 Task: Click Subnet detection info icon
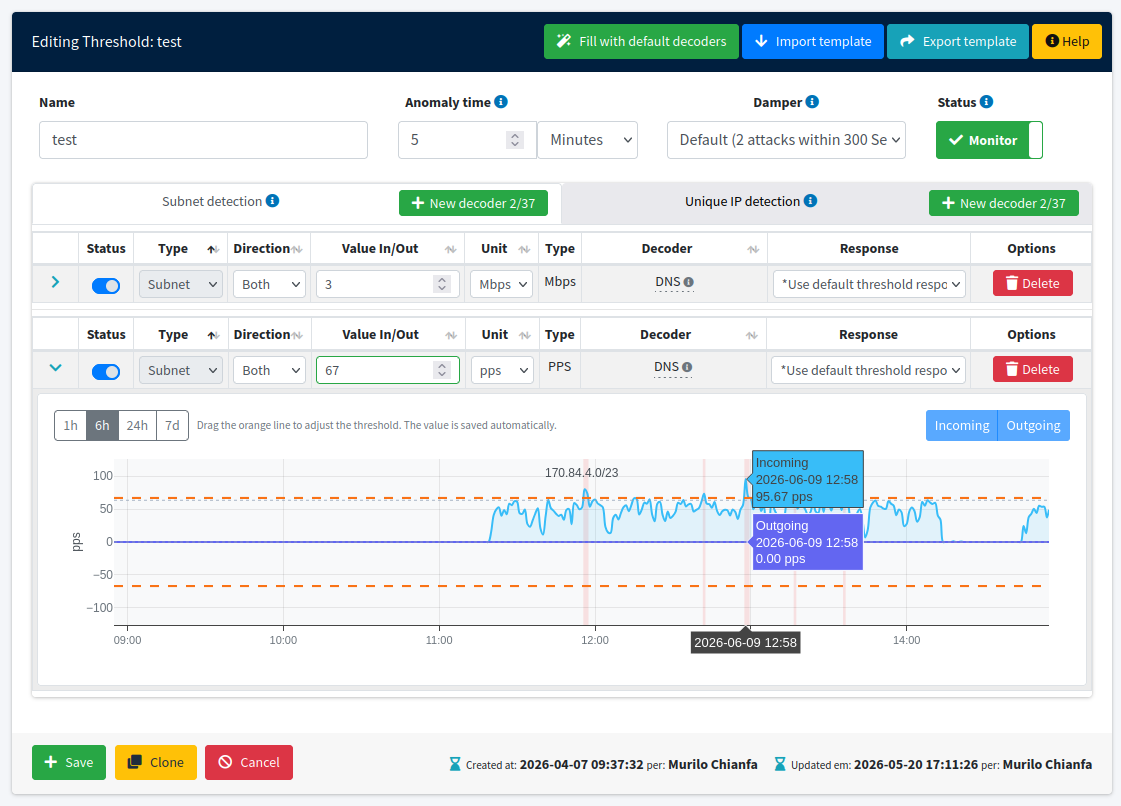[272, 201]
